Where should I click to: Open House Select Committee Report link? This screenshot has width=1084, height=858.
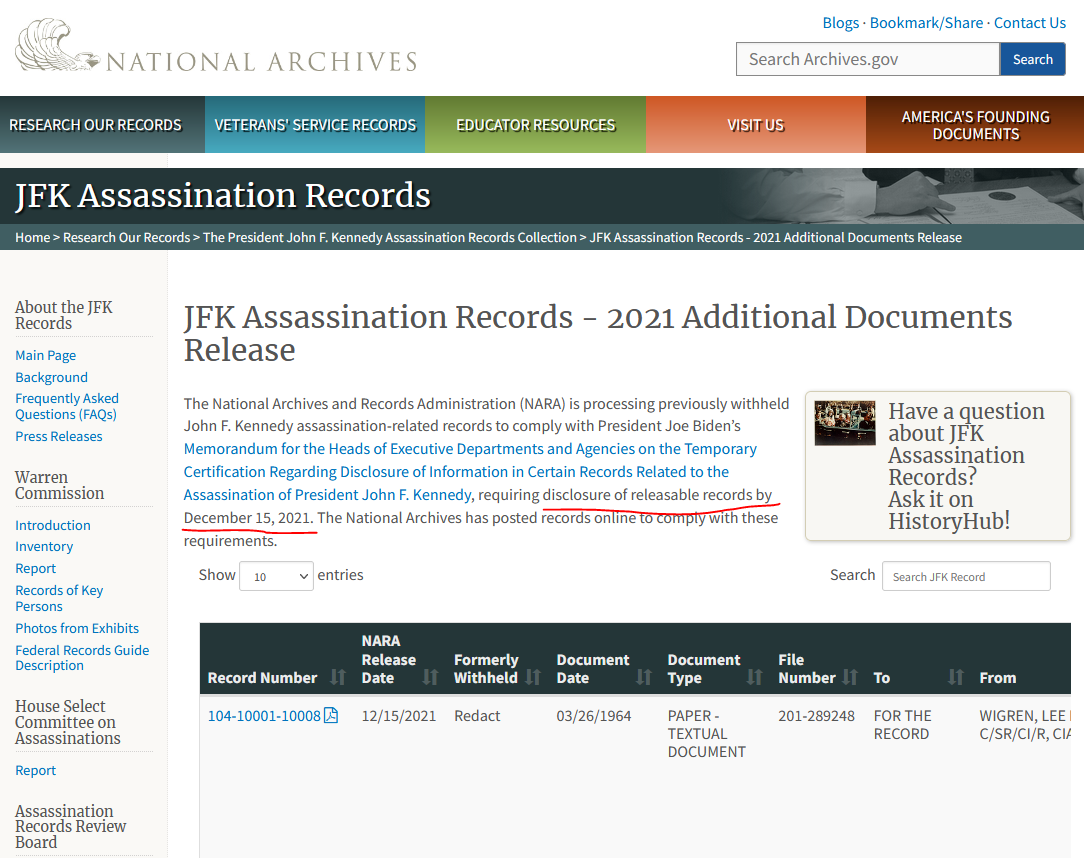coord(35,770)
